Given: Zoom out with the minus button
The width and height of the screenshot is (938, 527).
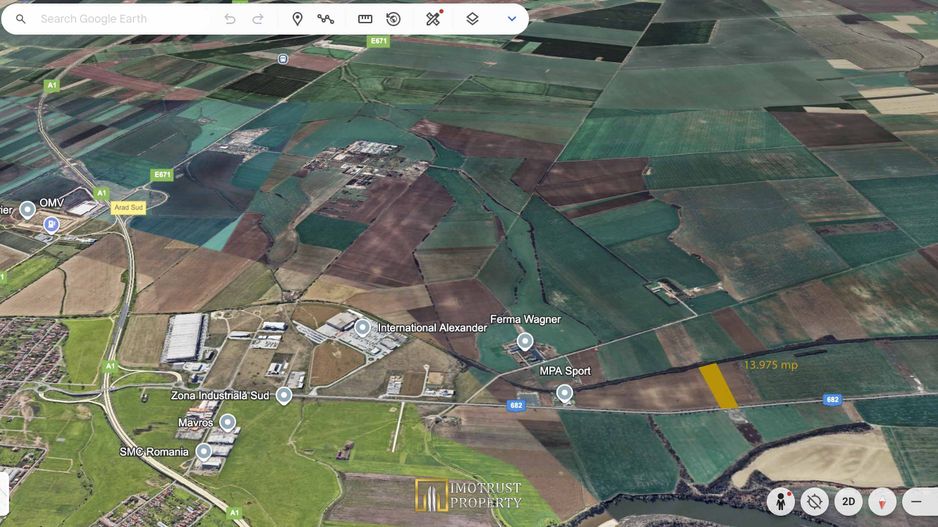Looking at the screenshot, I should (916, 501).
